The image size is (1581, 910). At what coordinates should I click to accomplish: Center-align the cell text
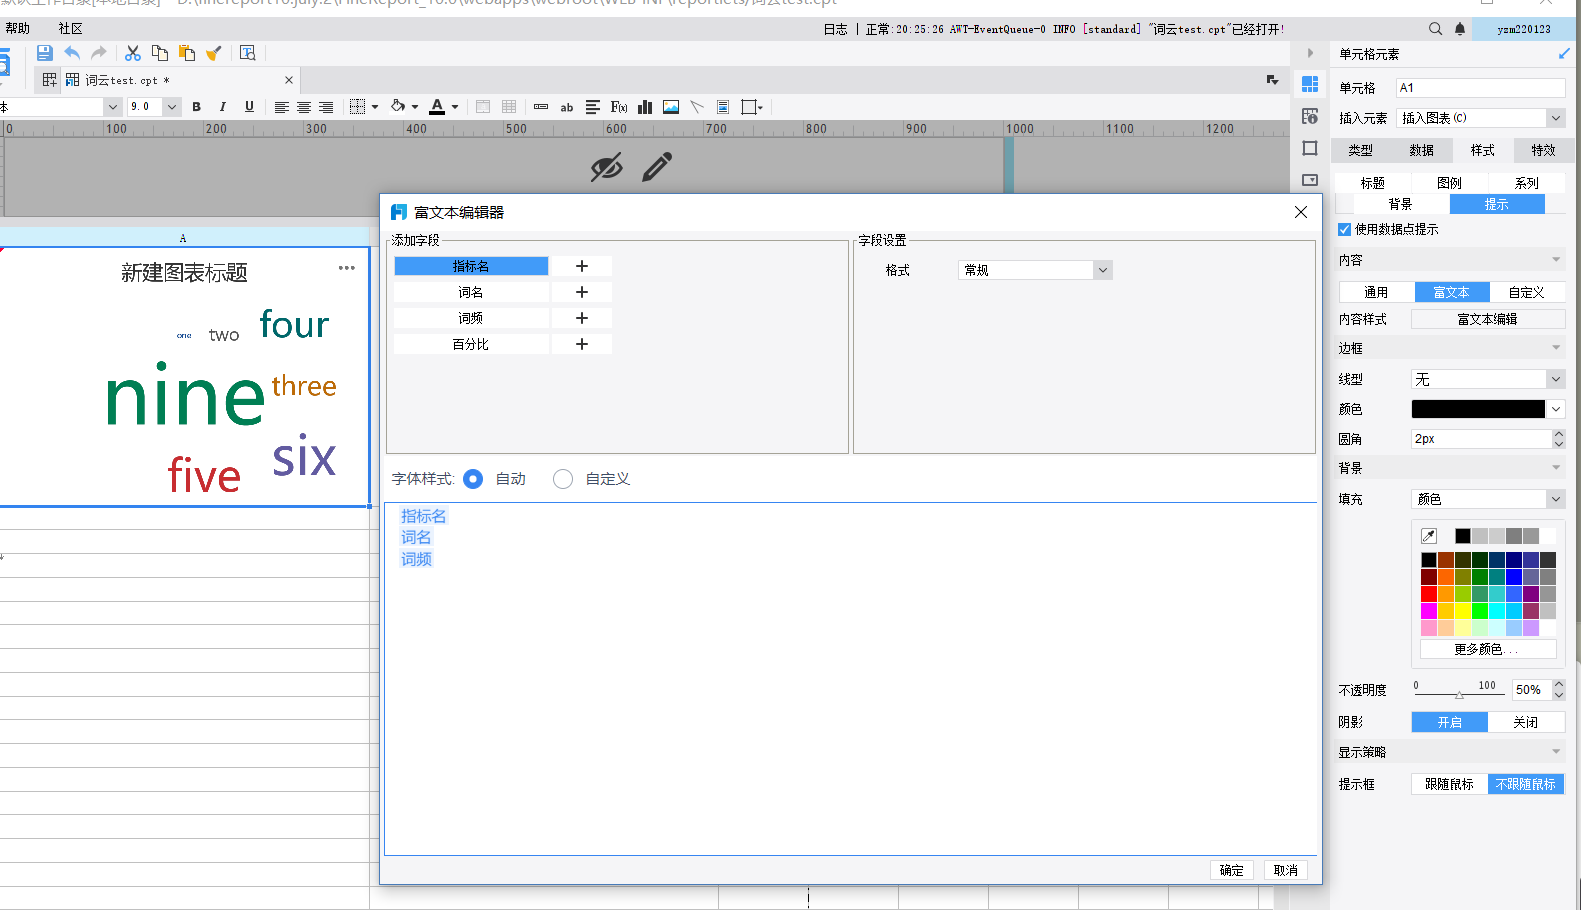304,107
